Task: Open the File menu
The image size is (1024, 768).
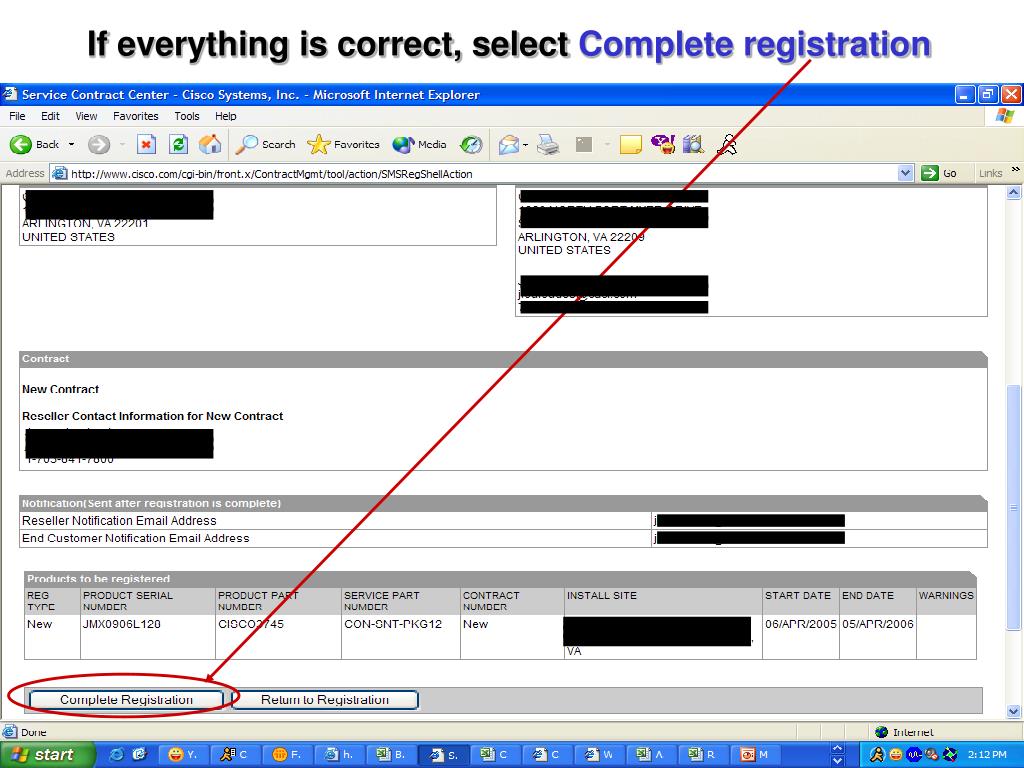Action: (x=18, y=116)
